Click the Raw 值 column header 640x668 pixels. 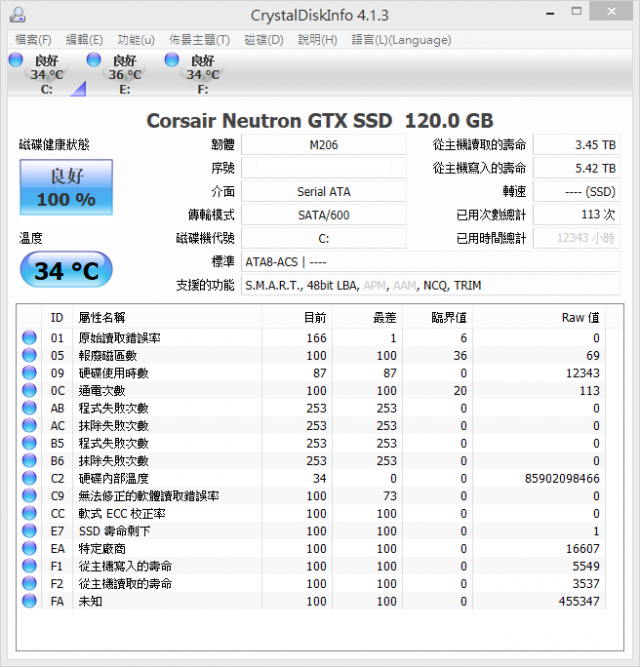[539, 318]
